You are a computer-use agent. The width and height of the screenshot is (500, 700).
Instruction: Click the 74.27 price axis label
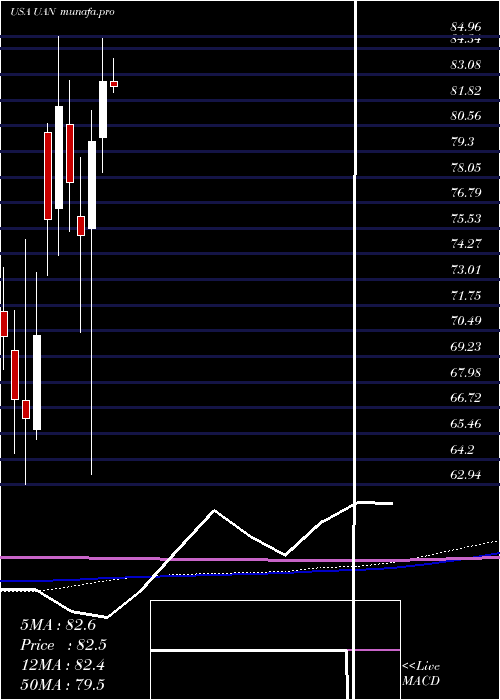point(466,244)
